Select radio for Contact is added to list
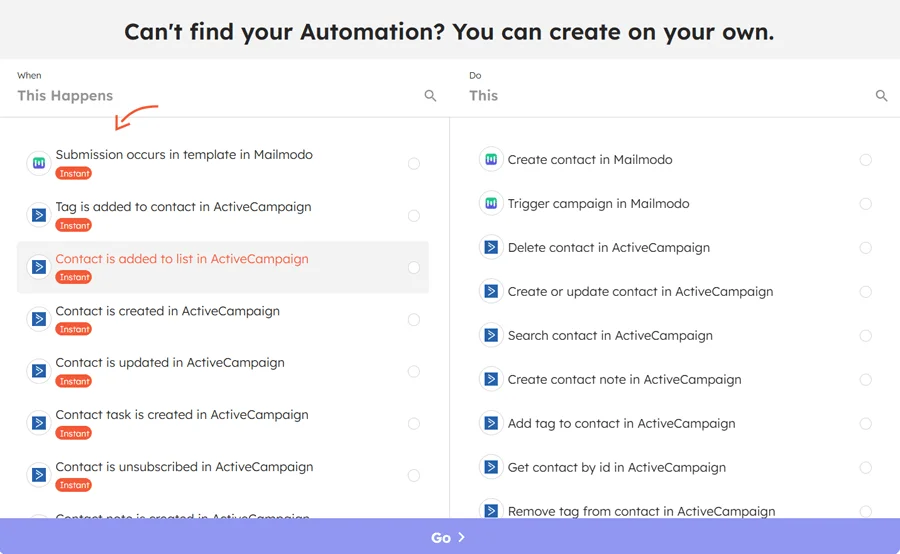The image size is (900, 554). click(414, 268)
